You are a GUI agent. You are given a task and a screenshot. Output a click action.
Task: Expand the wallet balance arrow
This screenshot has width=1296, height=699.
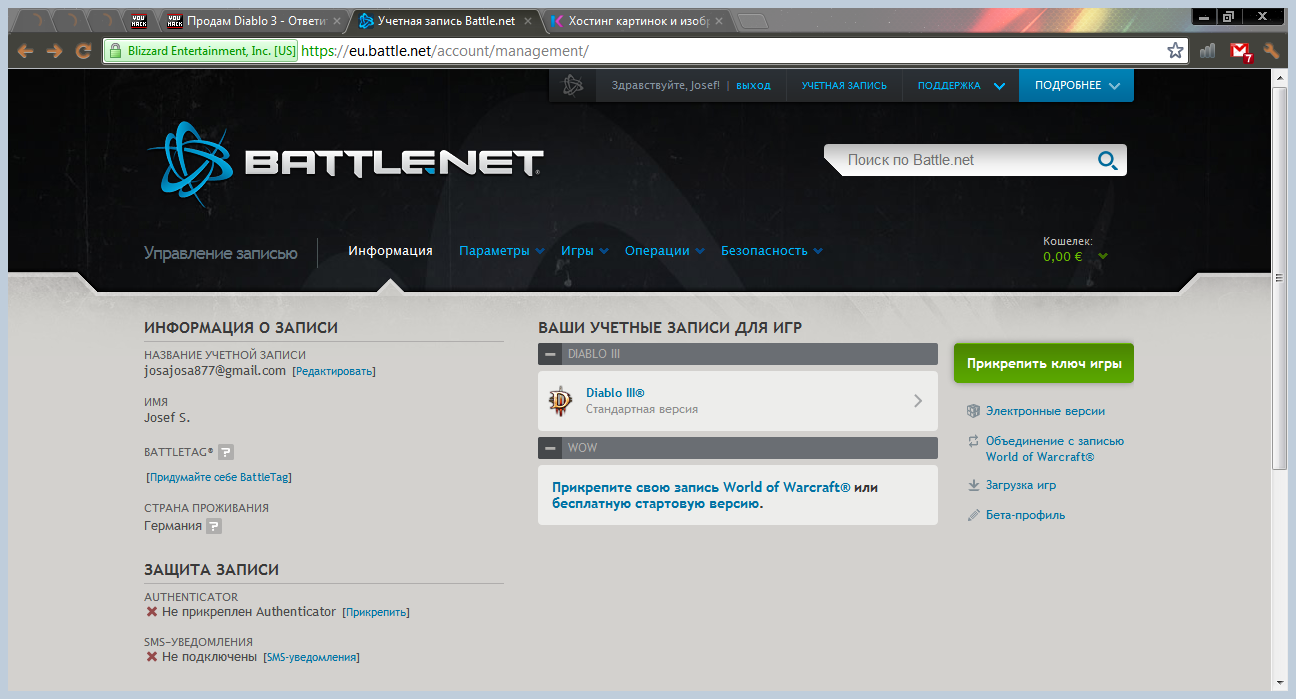[x=1103, y=257]
